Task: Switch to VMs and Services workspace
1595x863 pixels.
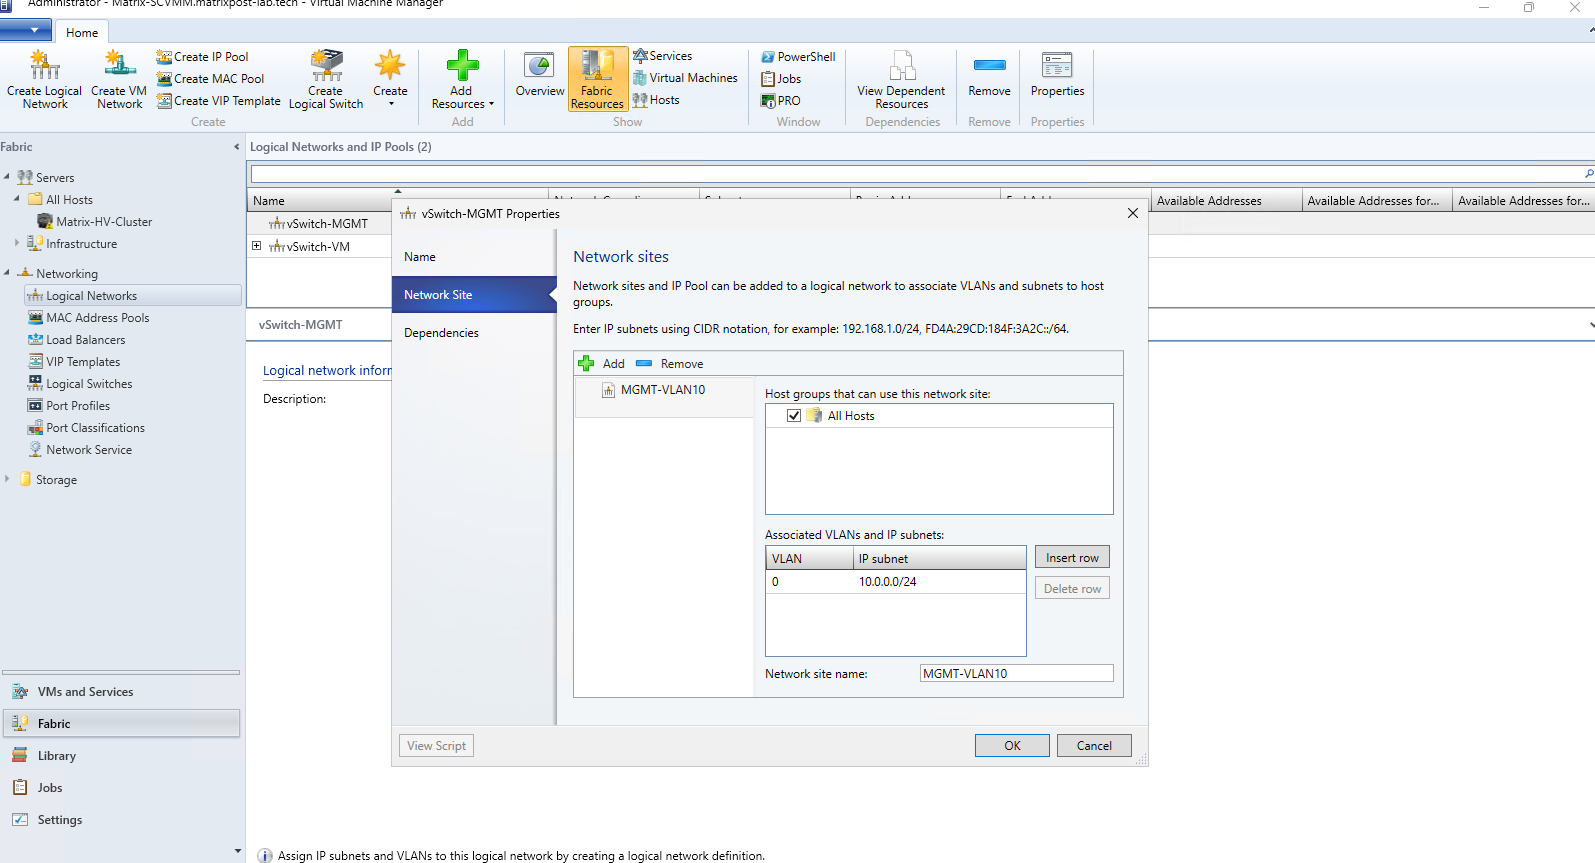Action: (121, 692)
